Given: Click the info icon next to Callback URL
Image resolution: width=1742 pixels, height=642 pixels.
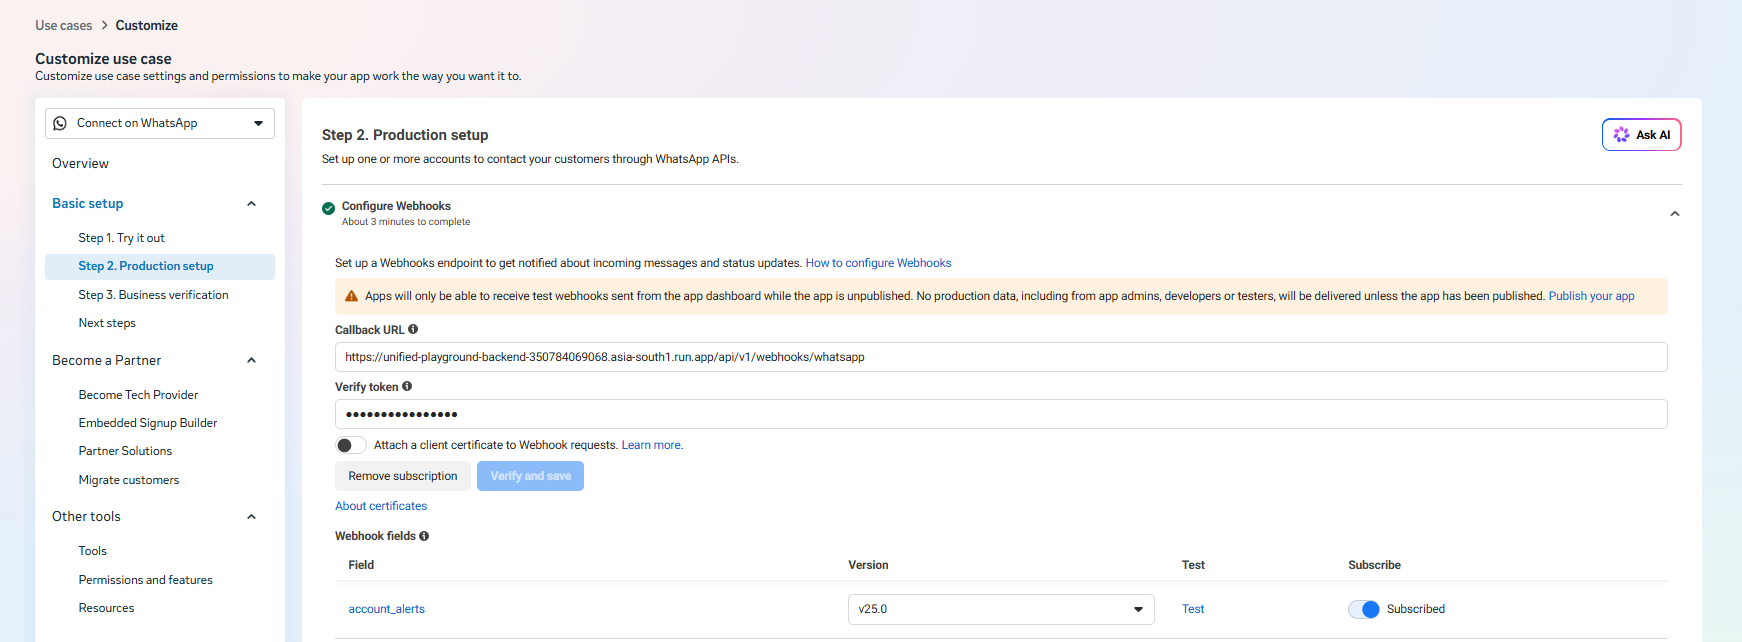Looking at the screenshot, I should [x=413, y=329].
